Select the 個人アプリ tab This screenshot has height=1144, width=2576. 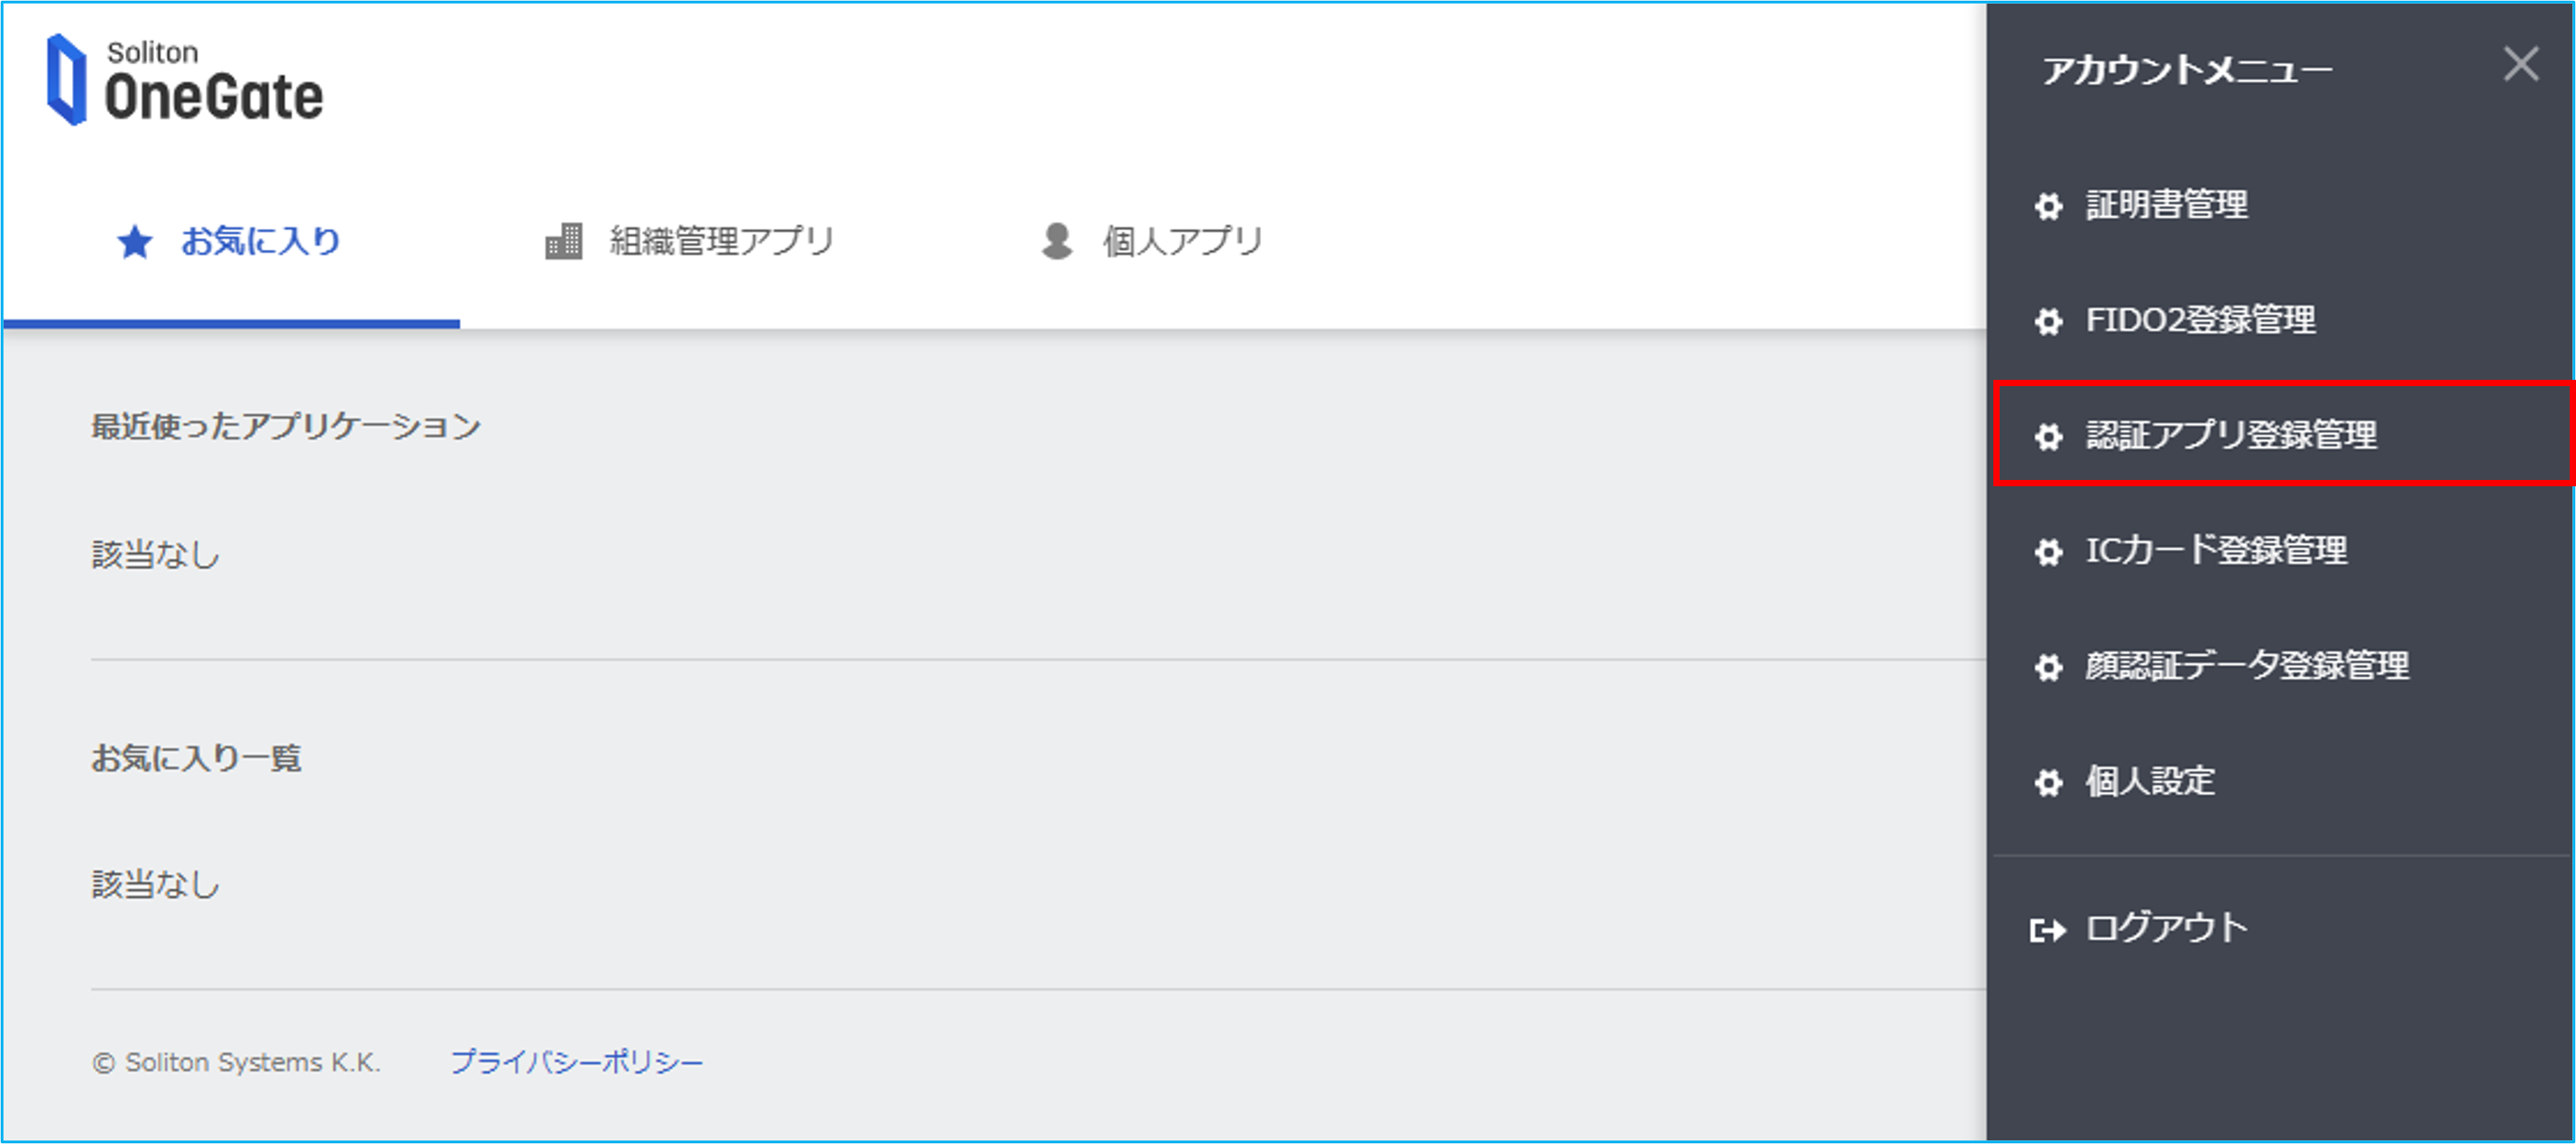pos(1152,241)
